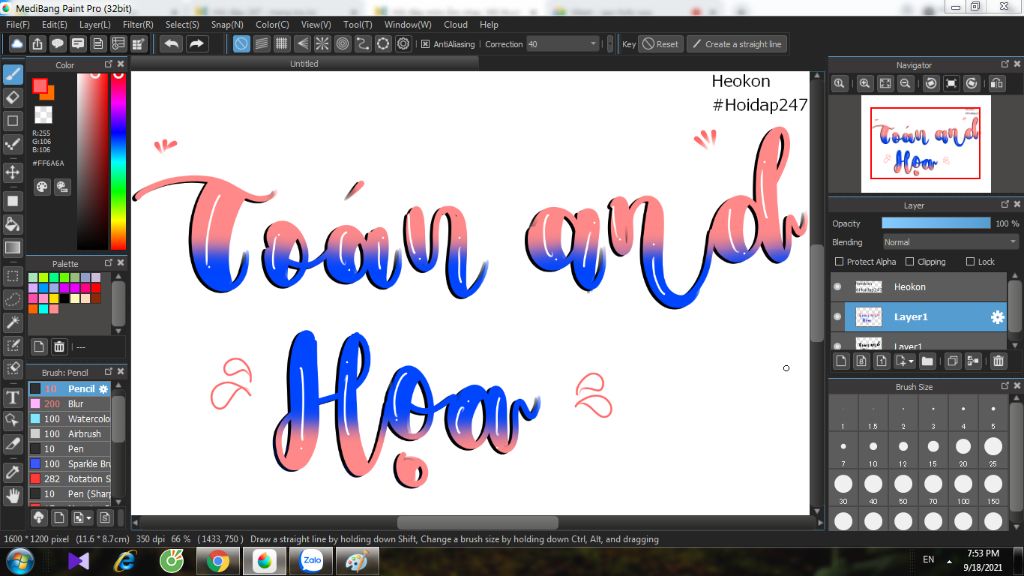Viewport: 1024px width, 576px height.
Task: Zoom out on Navigator panel
Action: click(905, 84)
